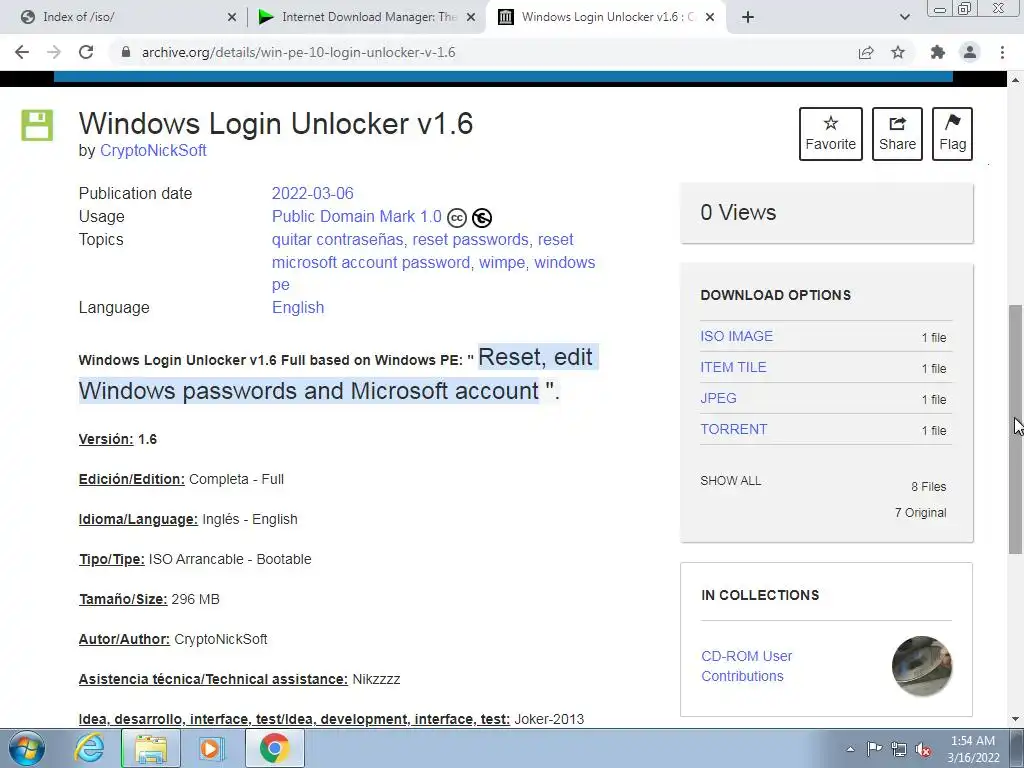Go back using the browser back arrow
The width and height of the screenshot is (1024, 768).
22,52
